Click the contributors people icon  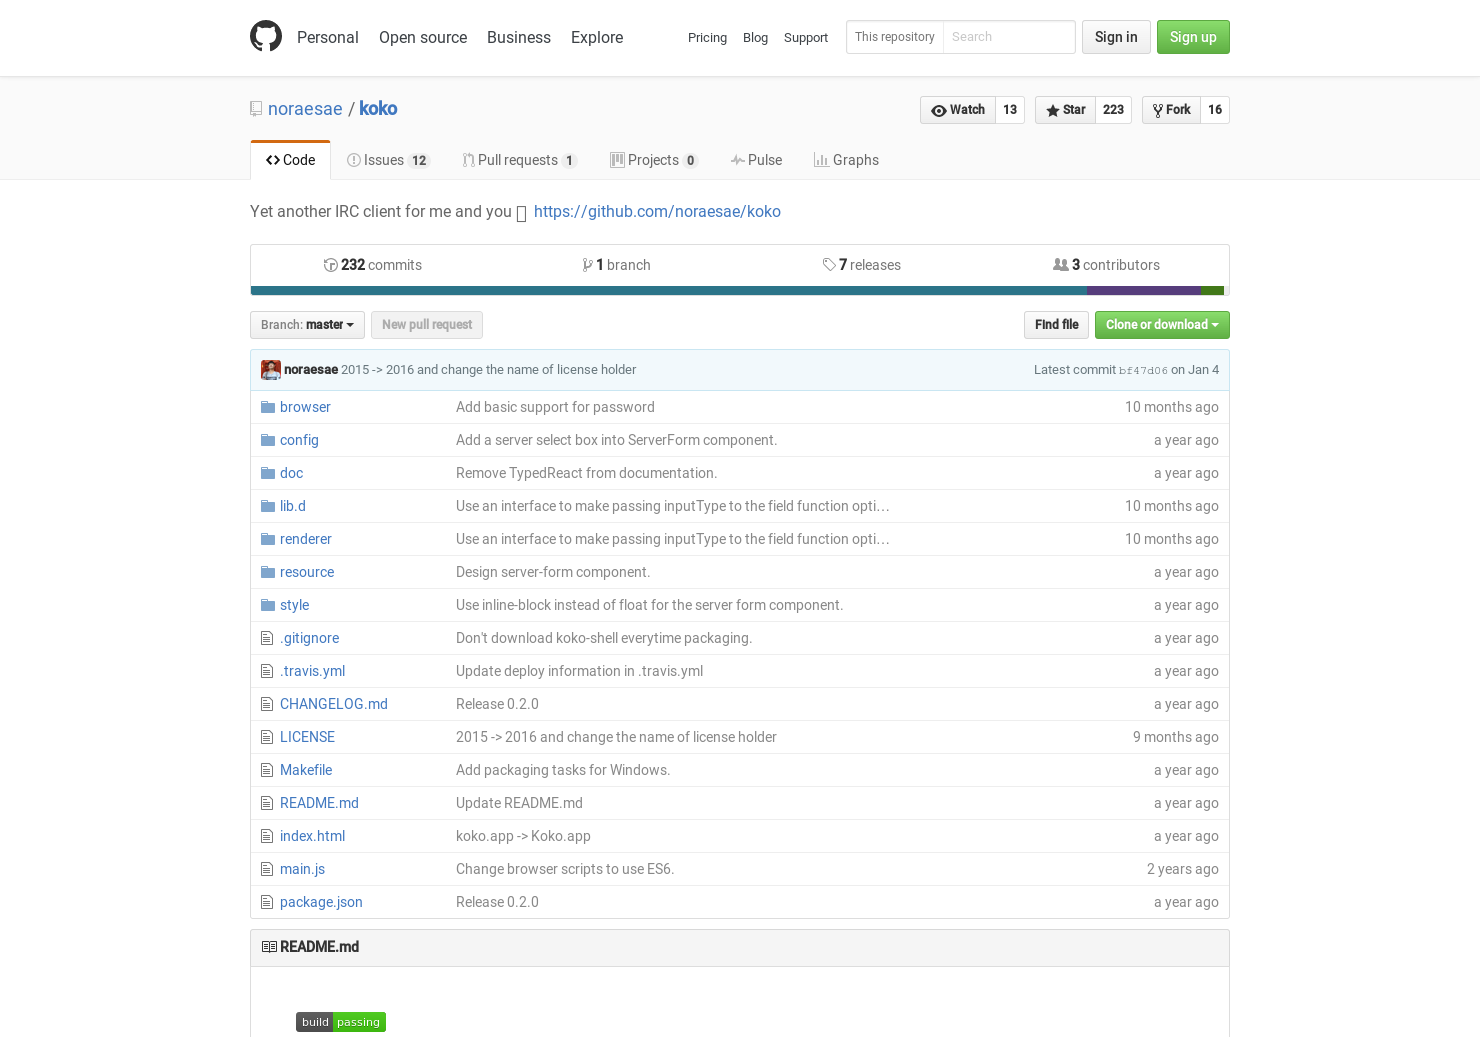1060,265
